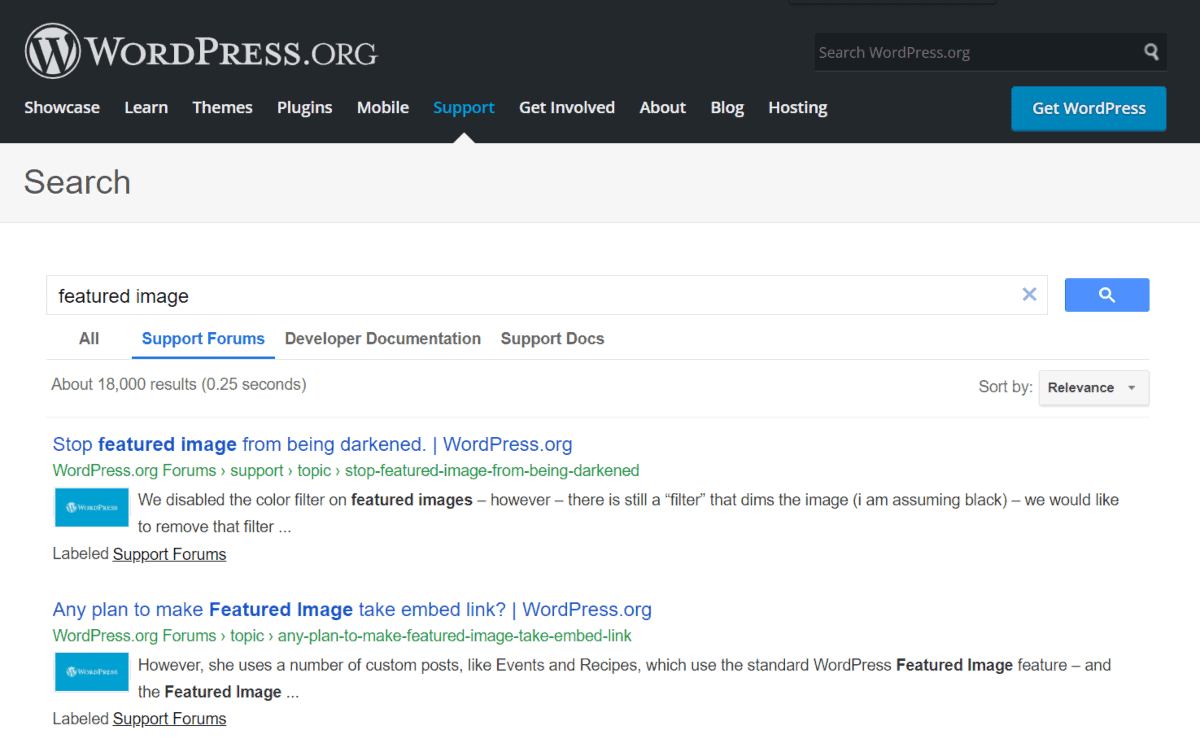Viewport: 1200px width, 739px height.
Task: Focus the Search WordPress.org field
Action: tap(976, 52)
